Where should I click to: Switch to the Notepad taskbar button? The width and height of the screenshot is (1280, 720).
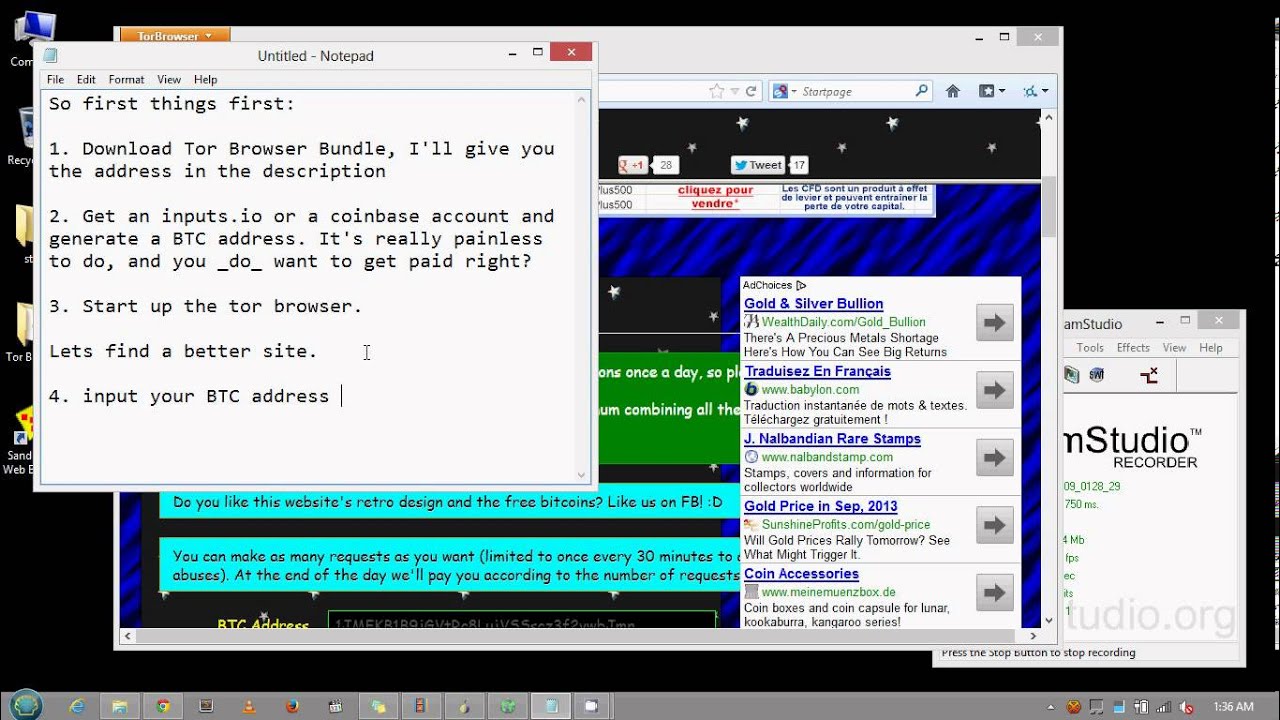click(551, 706)
